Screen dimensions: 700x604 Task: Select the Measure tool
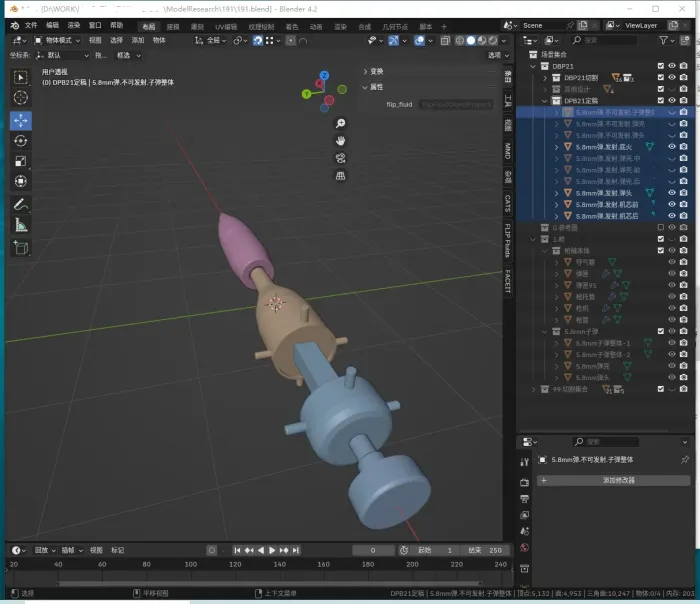click(x=21, y=225)
